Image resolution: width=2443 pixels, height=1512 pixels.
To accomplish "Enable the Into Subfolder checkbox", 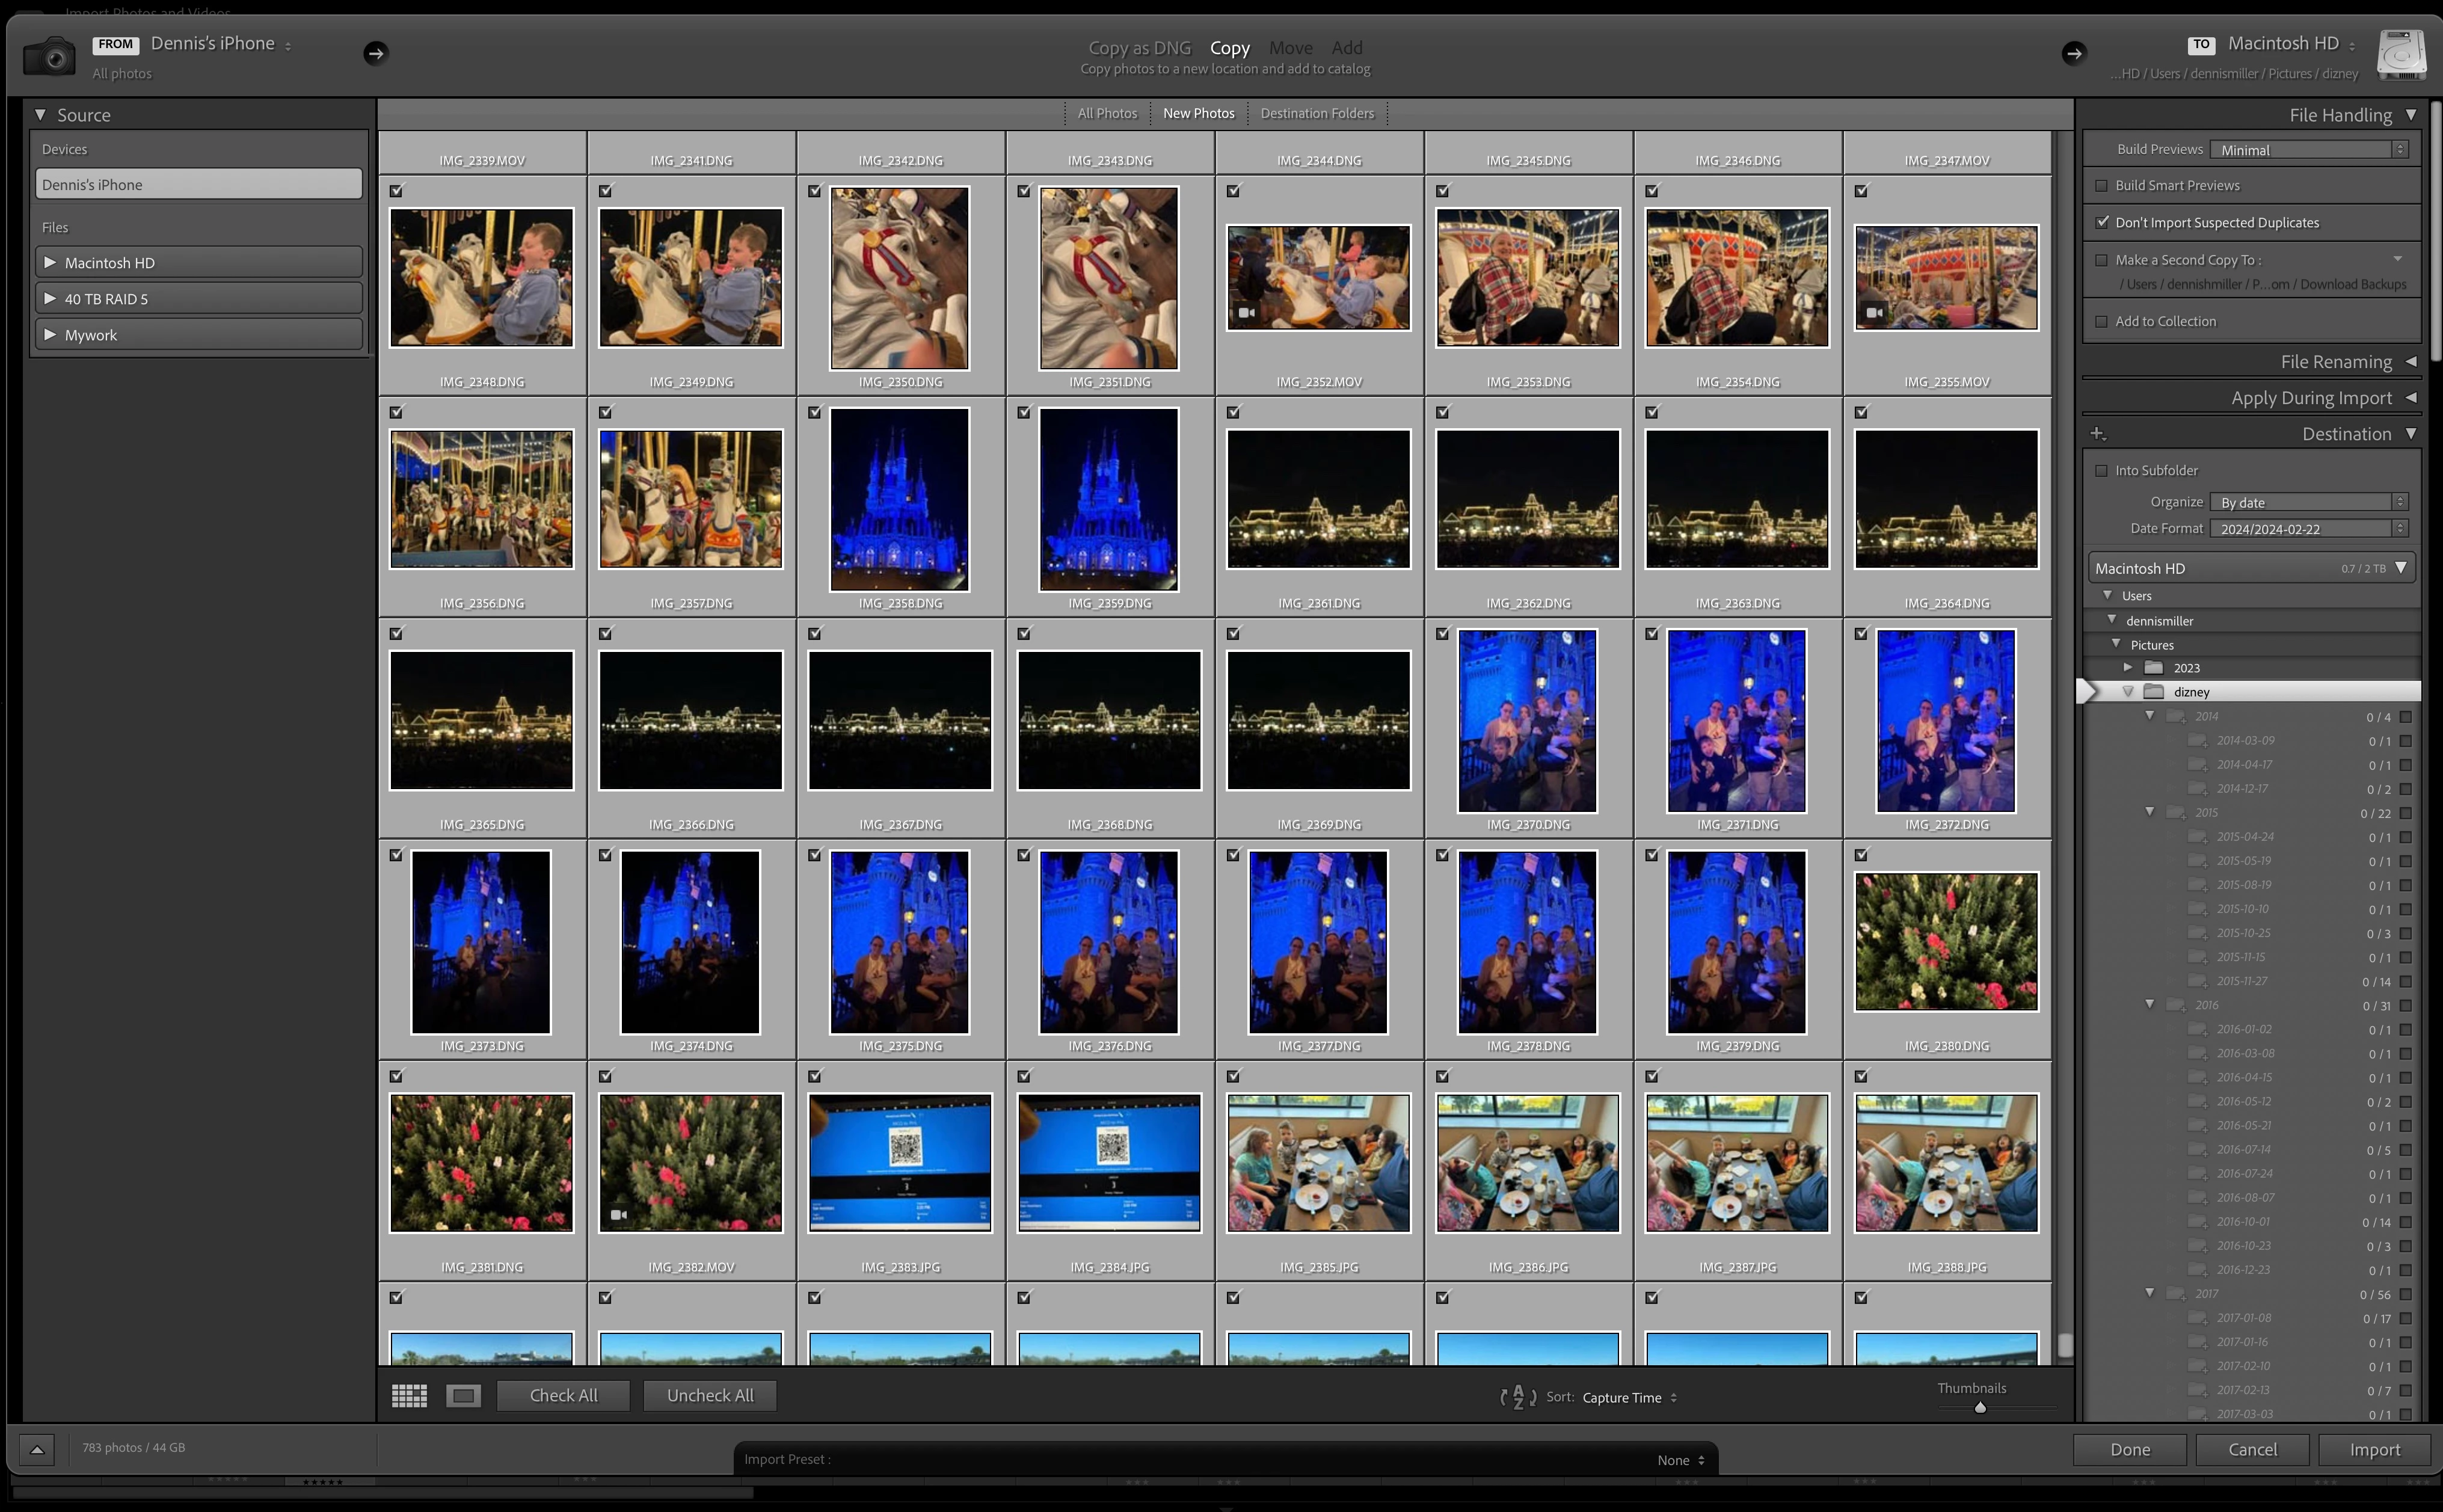I will (x=2101, y=471).
